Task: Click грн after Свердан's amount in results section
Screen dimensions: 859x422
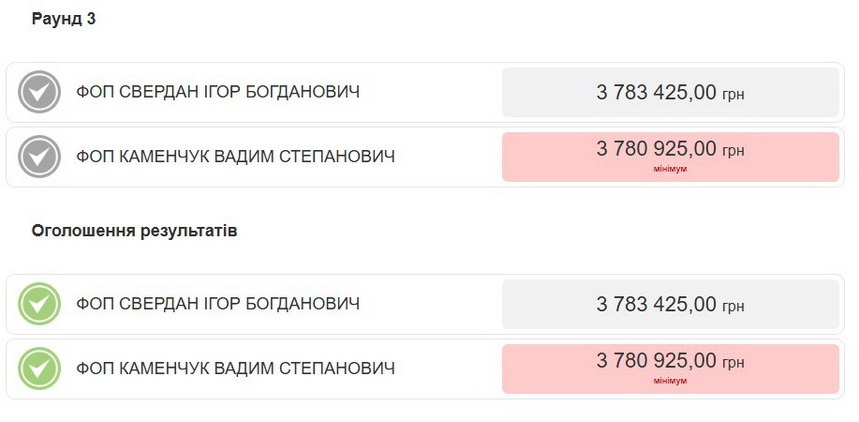Action: tap(733, 306)
